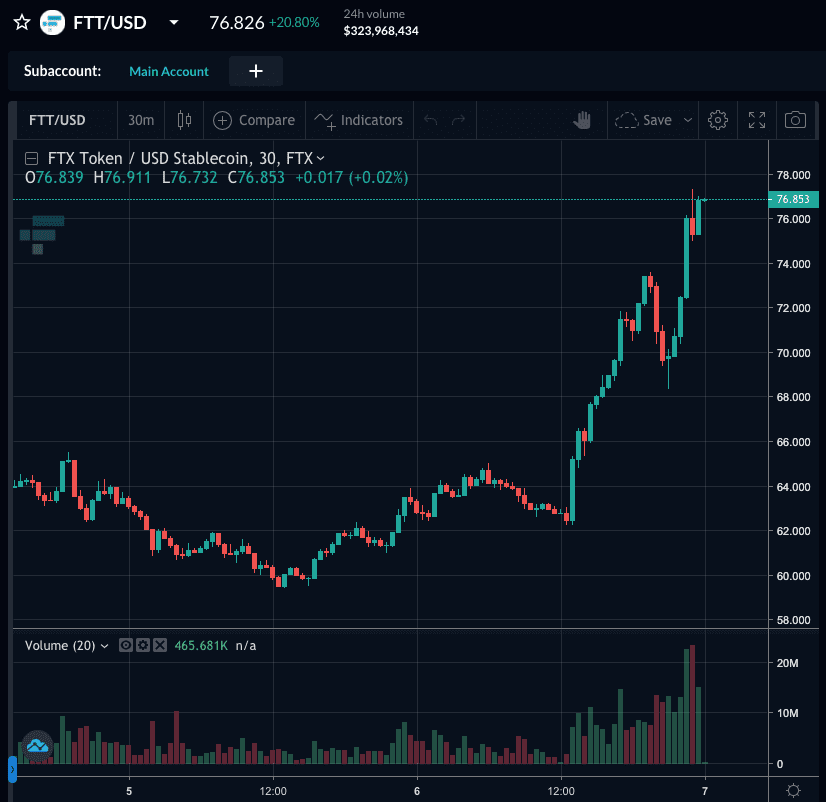Viewport: 826px width, 802px height.
Task: Click the low value L76.732
Action: click(x=190, y=178)
